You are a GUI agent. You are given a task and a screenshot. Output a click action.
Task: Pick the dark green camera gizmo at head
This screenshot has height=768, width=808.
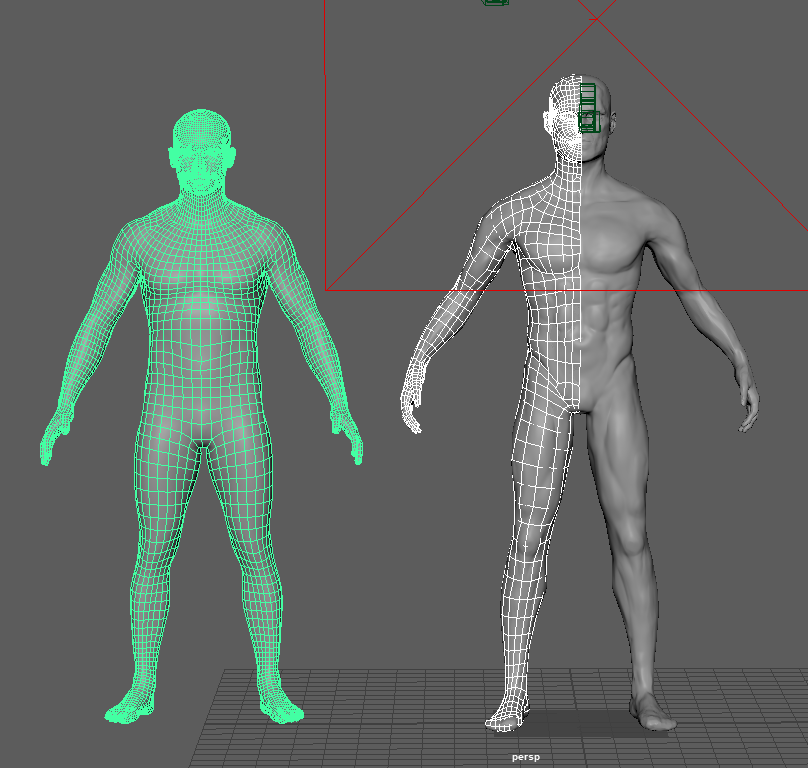[588, 108]
